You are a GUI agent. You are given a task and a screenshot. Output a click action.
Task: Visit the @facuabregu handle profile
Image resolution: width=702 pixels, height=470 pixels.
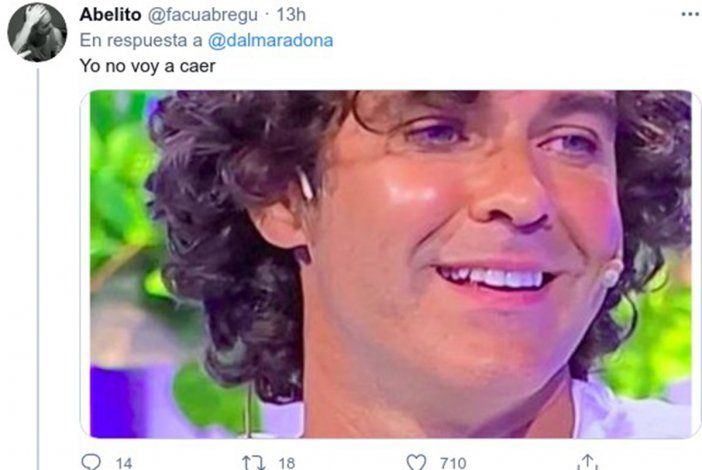point(203,15)
